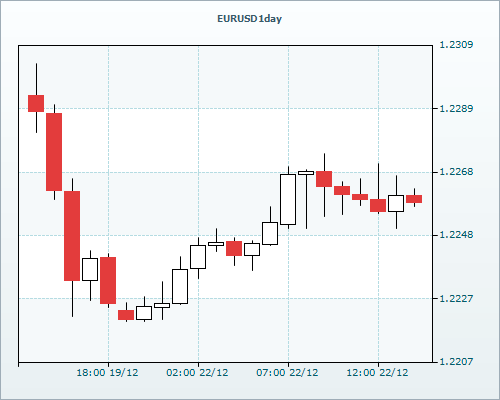Click the tallest red candle in the downtrend
500x400 pixels.
click(72, 236)
